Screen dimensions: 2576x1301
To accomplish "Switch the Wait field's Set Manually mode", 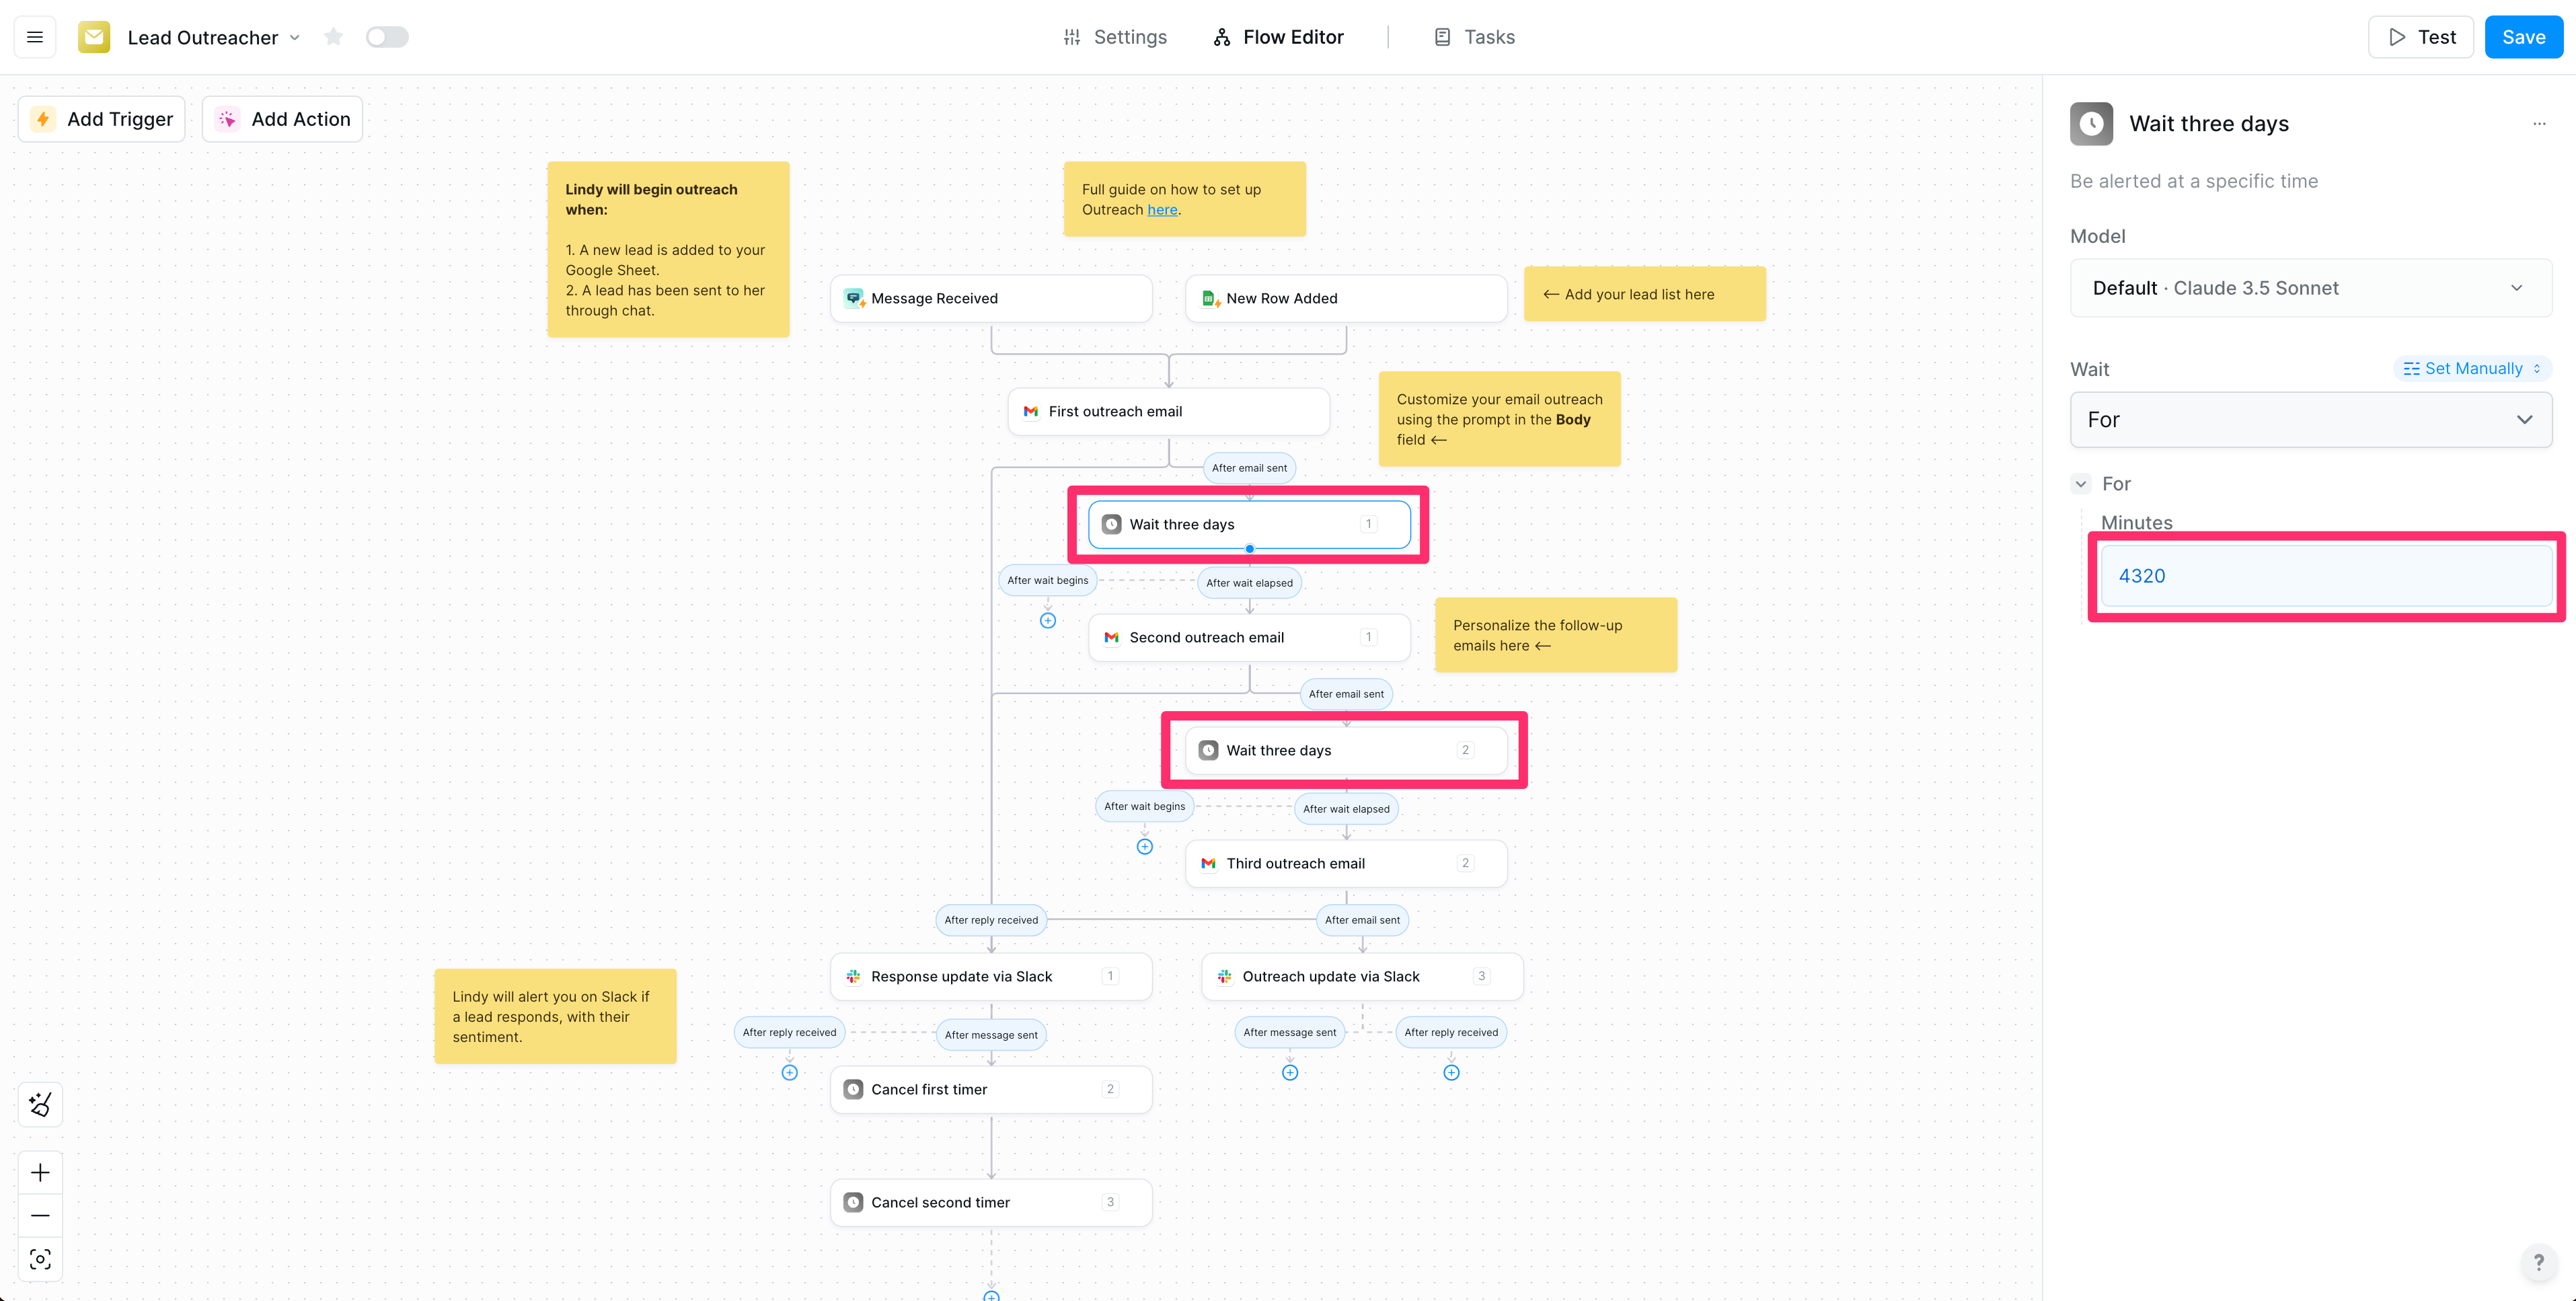I will point(2472,368).
